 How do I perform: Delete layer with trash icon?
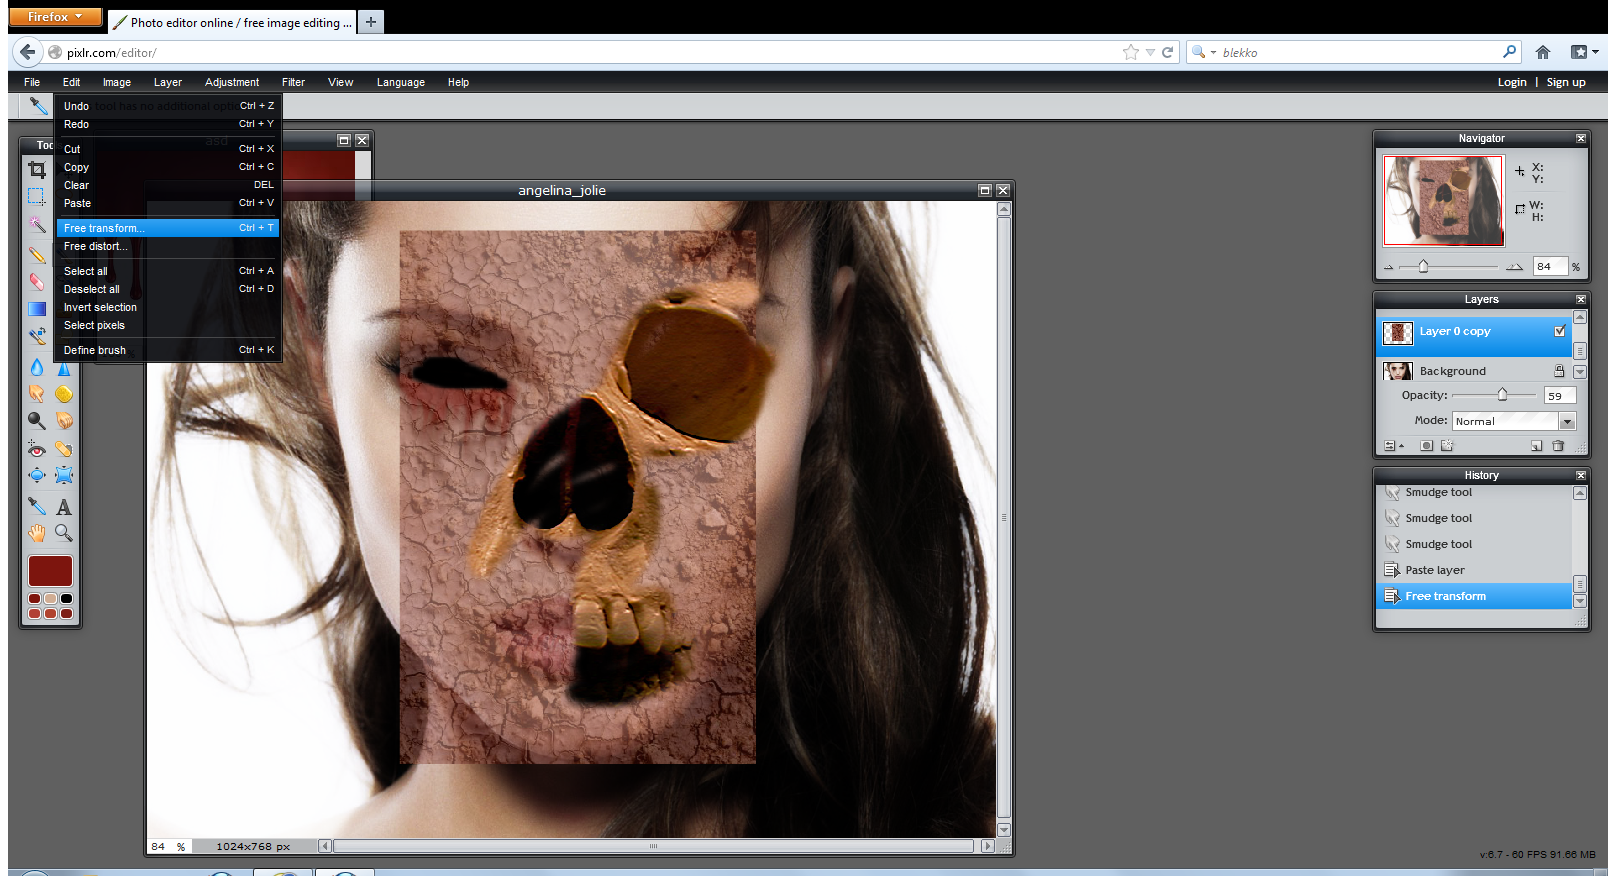coord(1558,446)
